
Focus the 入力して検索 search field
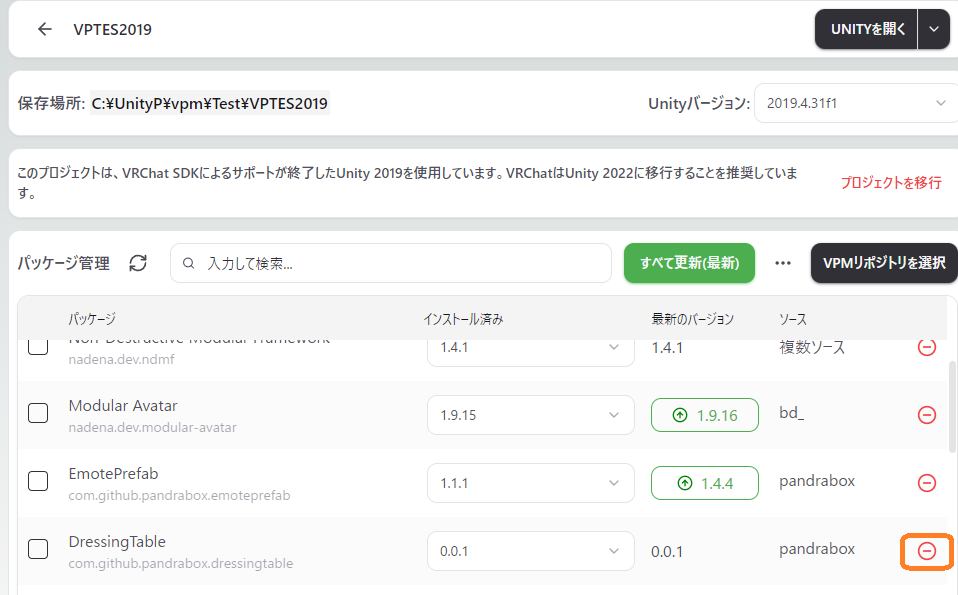(391, 263)
